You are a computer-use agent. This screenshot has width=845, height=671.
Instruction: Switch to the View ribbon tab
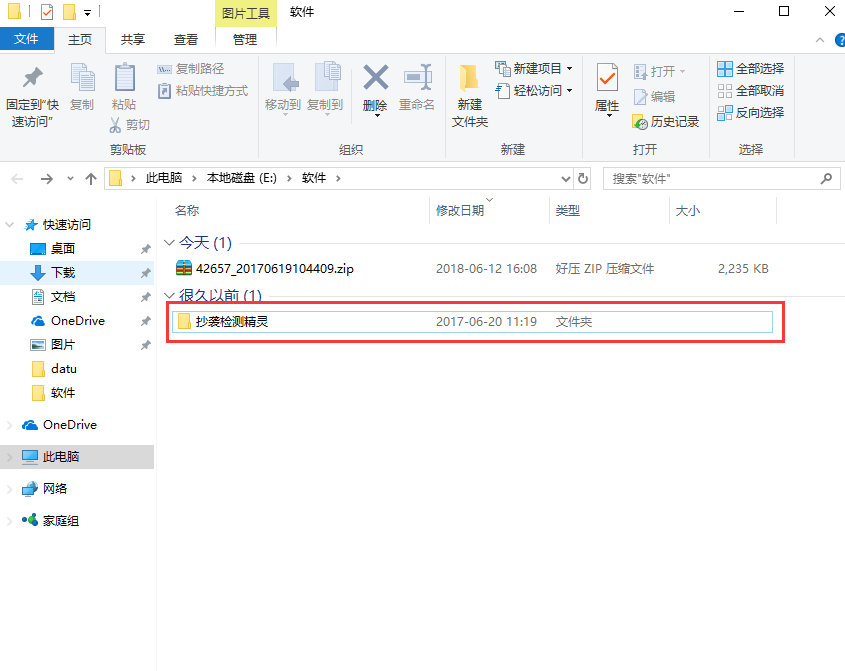186,39
